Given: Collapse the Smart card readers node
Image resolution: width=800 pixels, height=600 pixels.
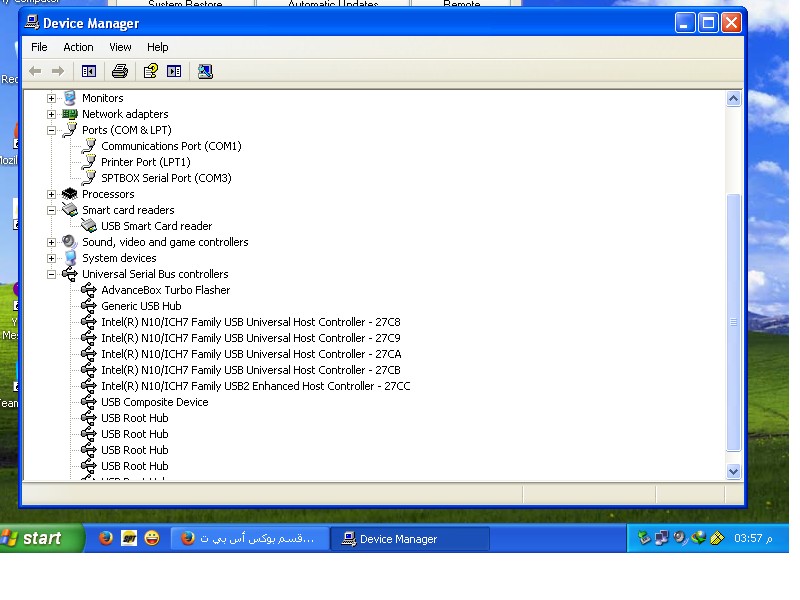Looking at the screenshot, I should coord(52,210).
